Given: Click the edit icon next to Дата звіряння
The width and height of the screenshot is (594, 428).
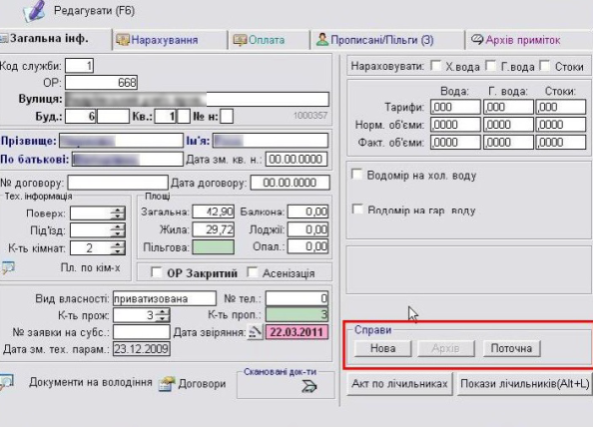Looking at the screenshot, I should (255, 332).
